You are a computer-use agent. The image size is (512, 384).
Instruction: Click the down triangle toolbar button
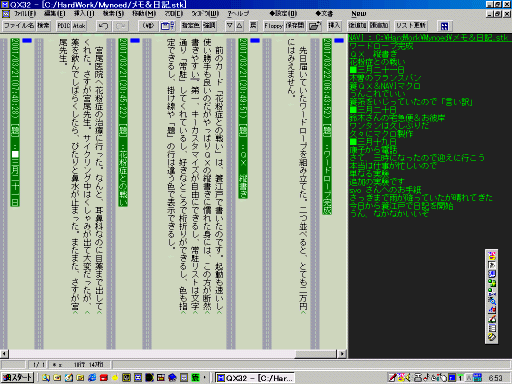(x=229, y=26)
